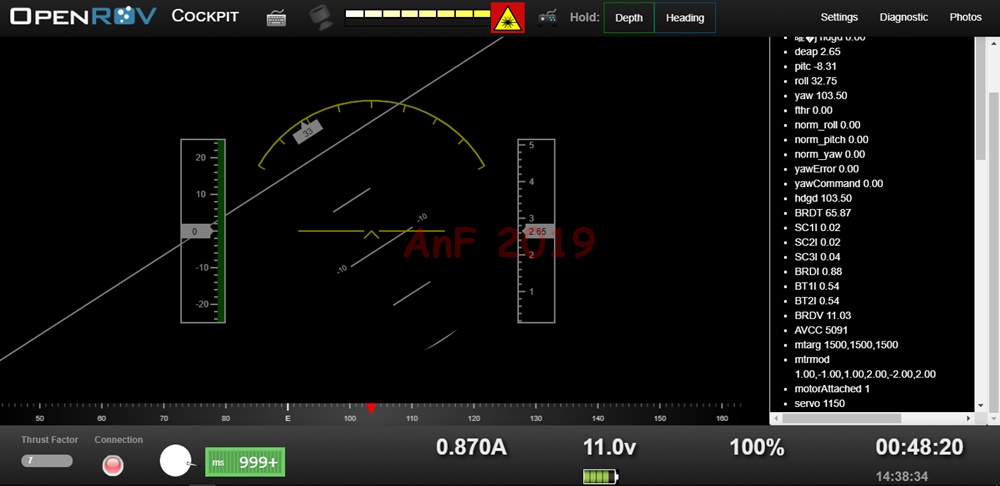Click the white round compass indicator
Screen dimensions: 1000x486
(x=175, y=460)
